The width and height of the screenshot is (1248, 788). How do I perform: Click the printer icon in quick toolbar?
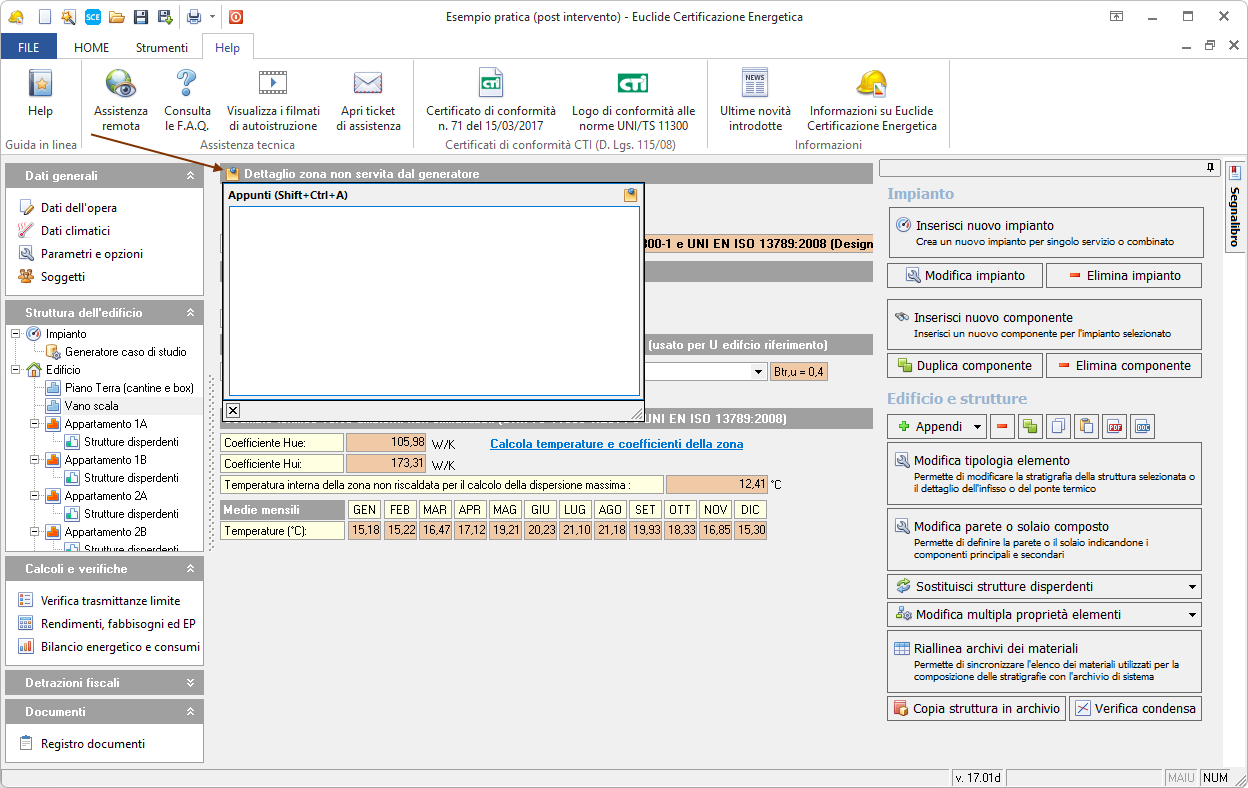coord(194,17)
